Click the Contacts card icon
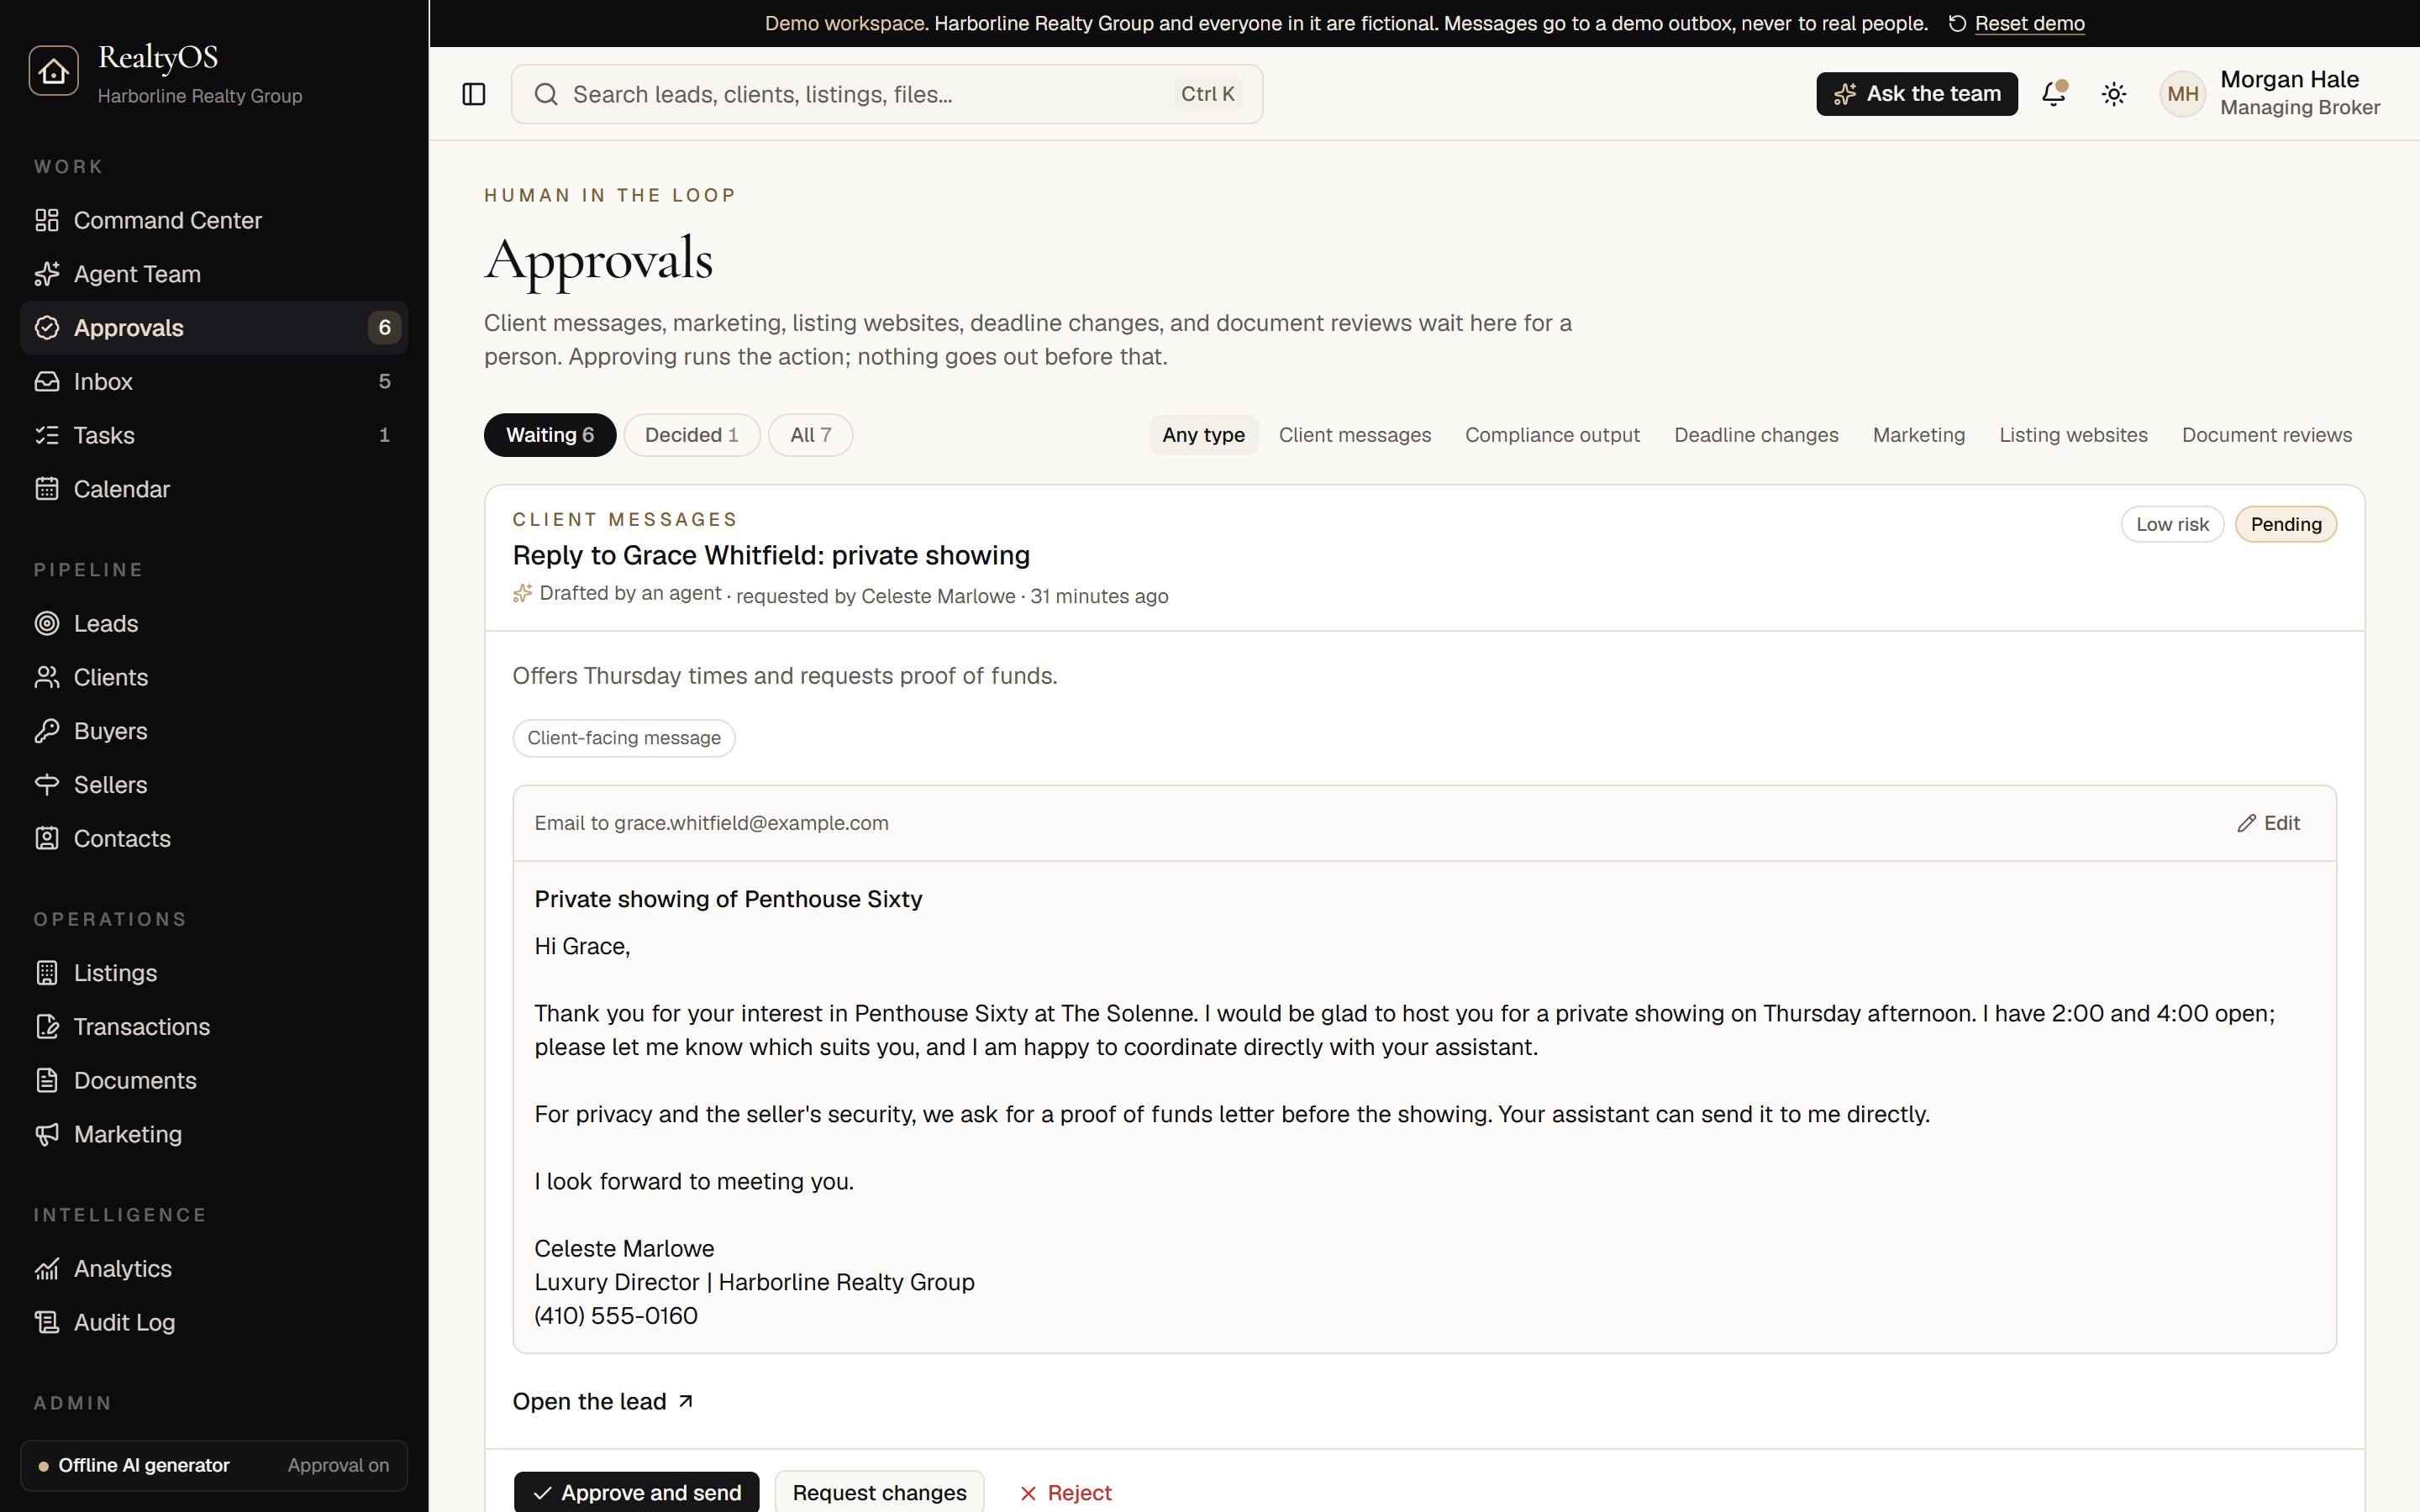 [x=47, y=838]
